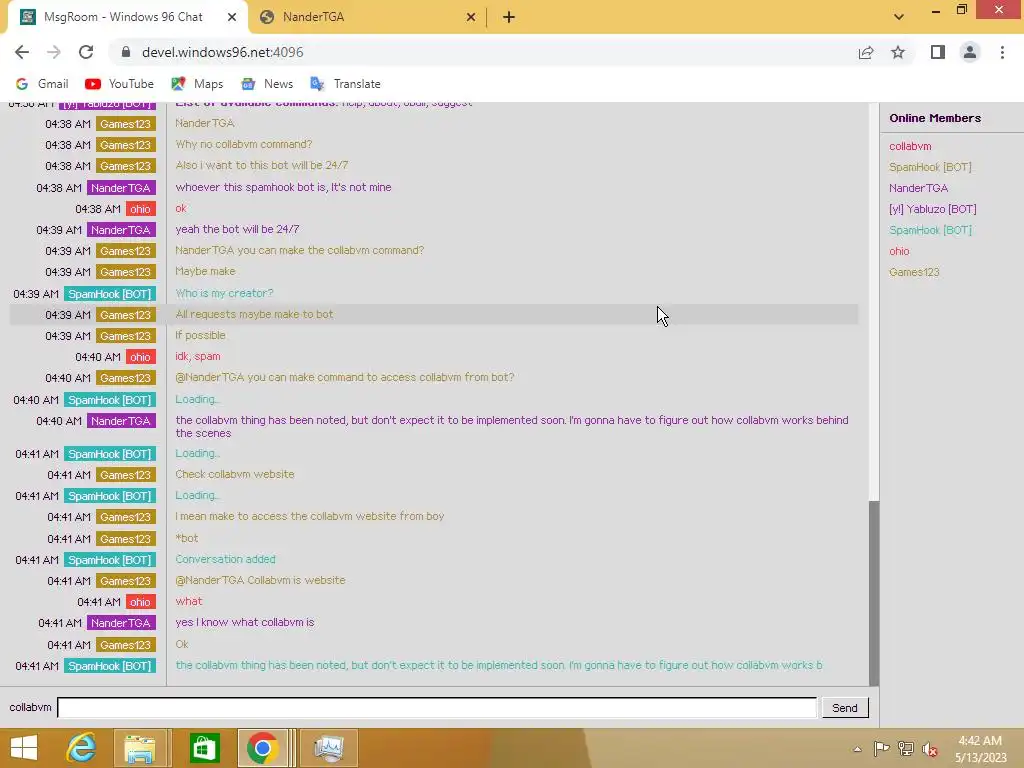Click the collabvm nickname label beside input
The width and height of the screenshot is (1024, 768).
pos(30,707)
